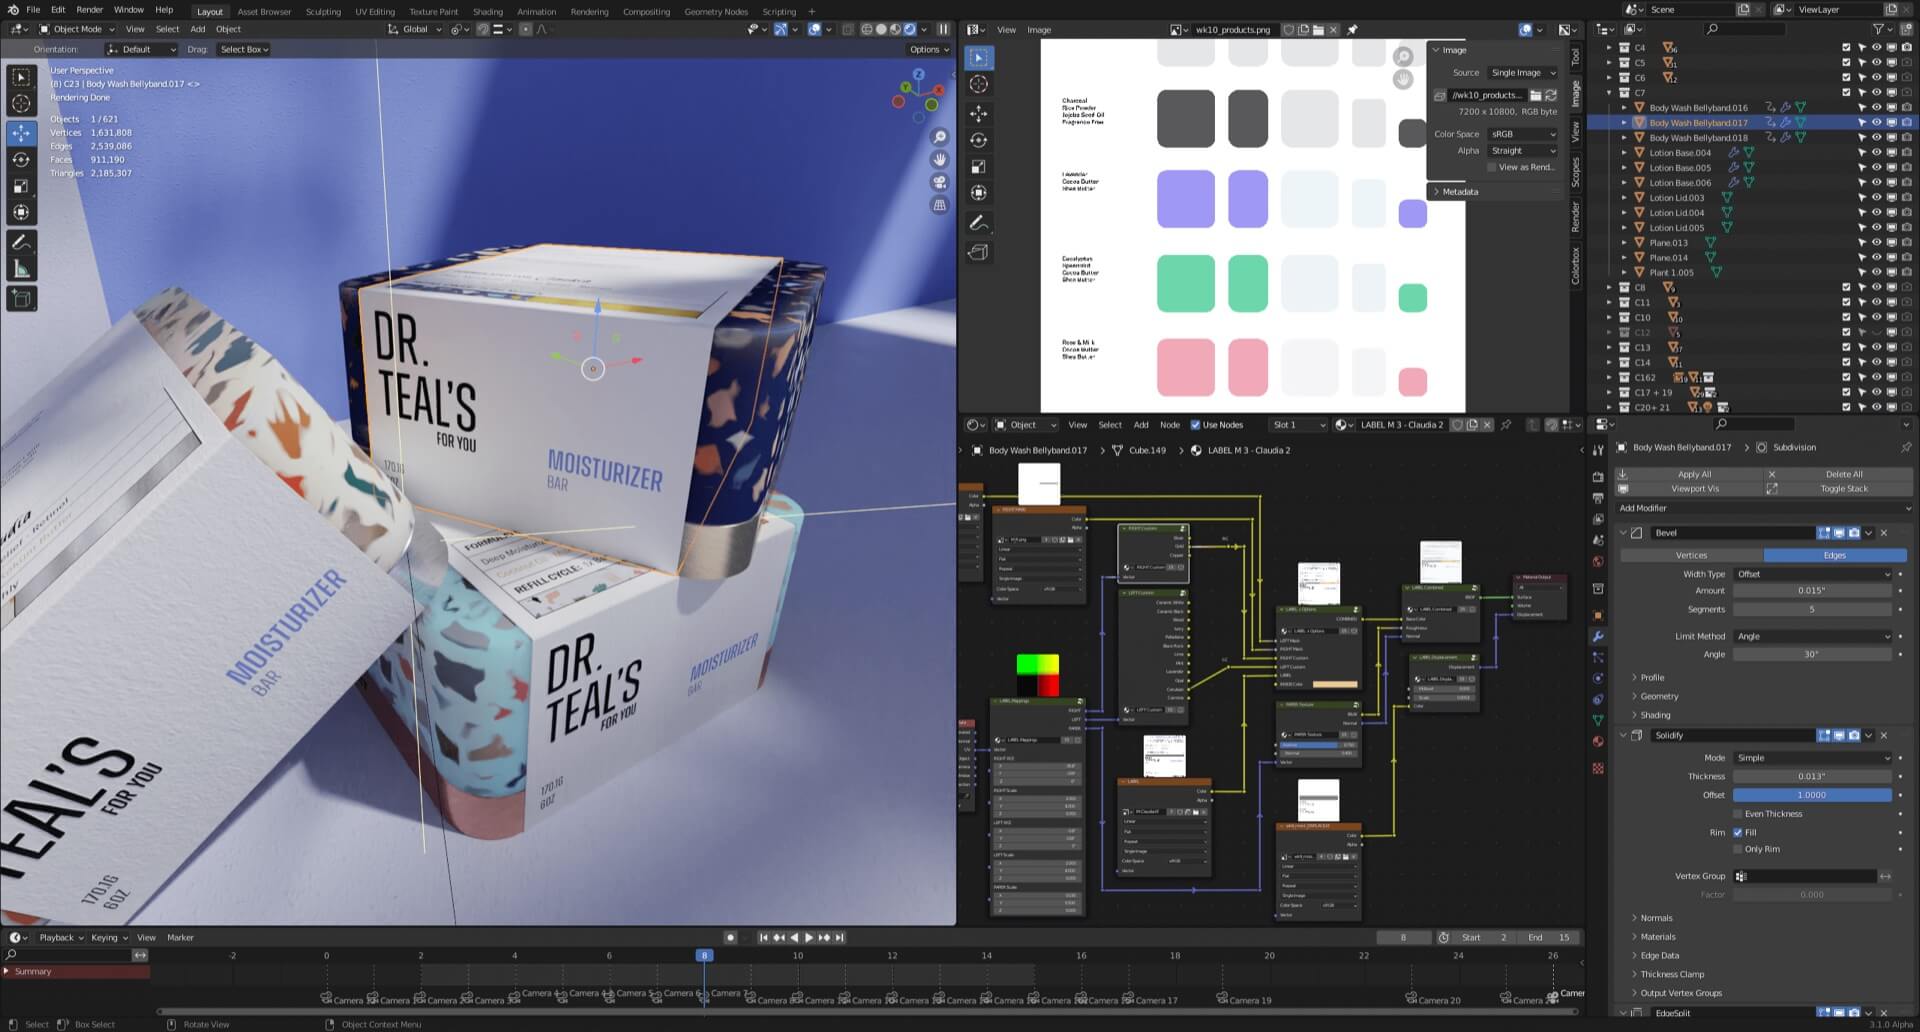Open the Render menu
Viewport: 1920px width, 1032px height.
pos(90,10)
